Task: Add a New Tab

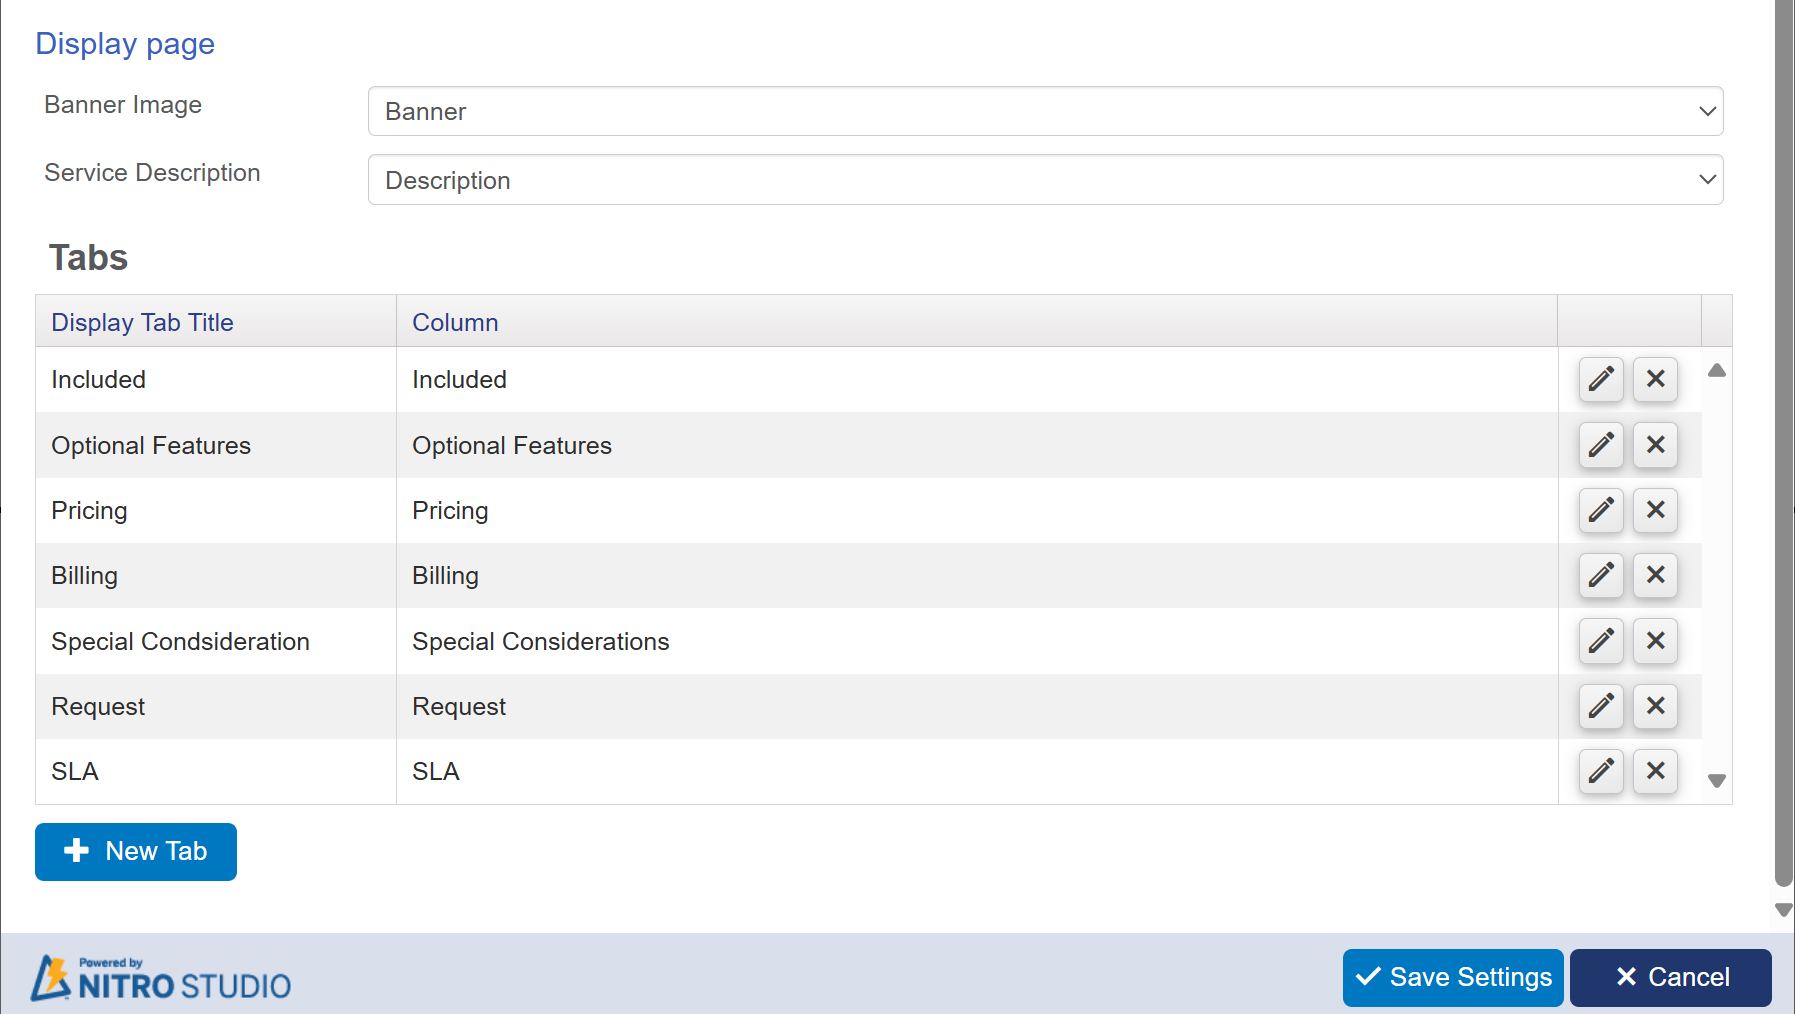Action: click(x=136, y=852)
